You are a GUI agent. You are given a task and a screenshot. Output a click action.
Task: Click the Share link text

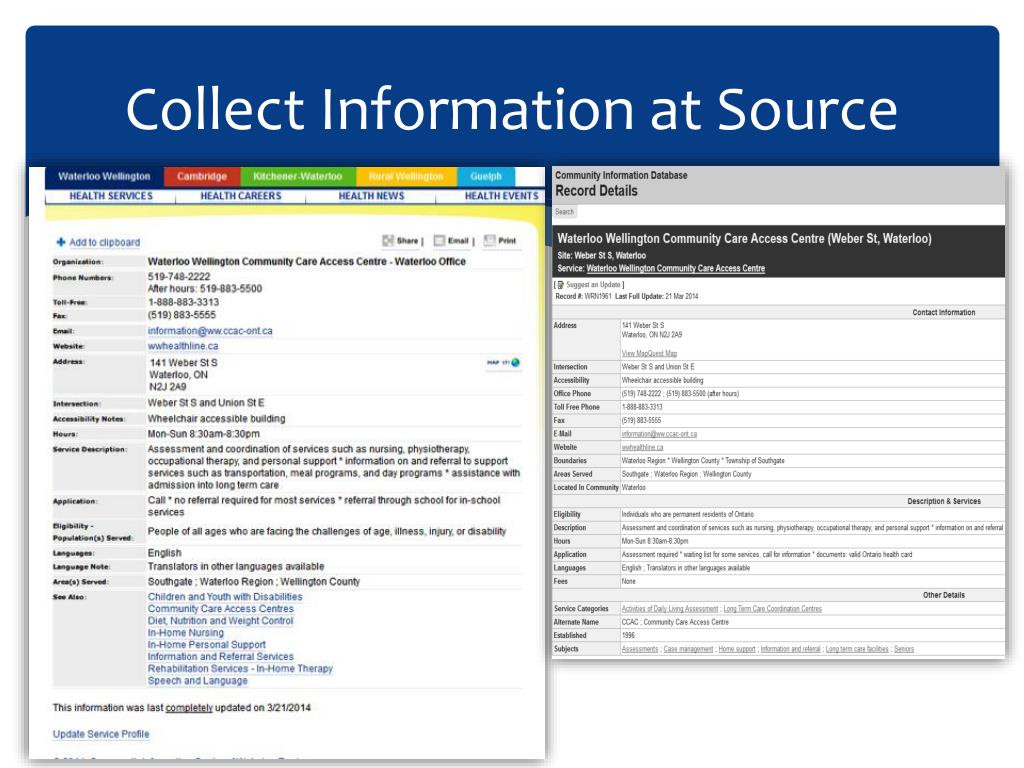point(408,241)
